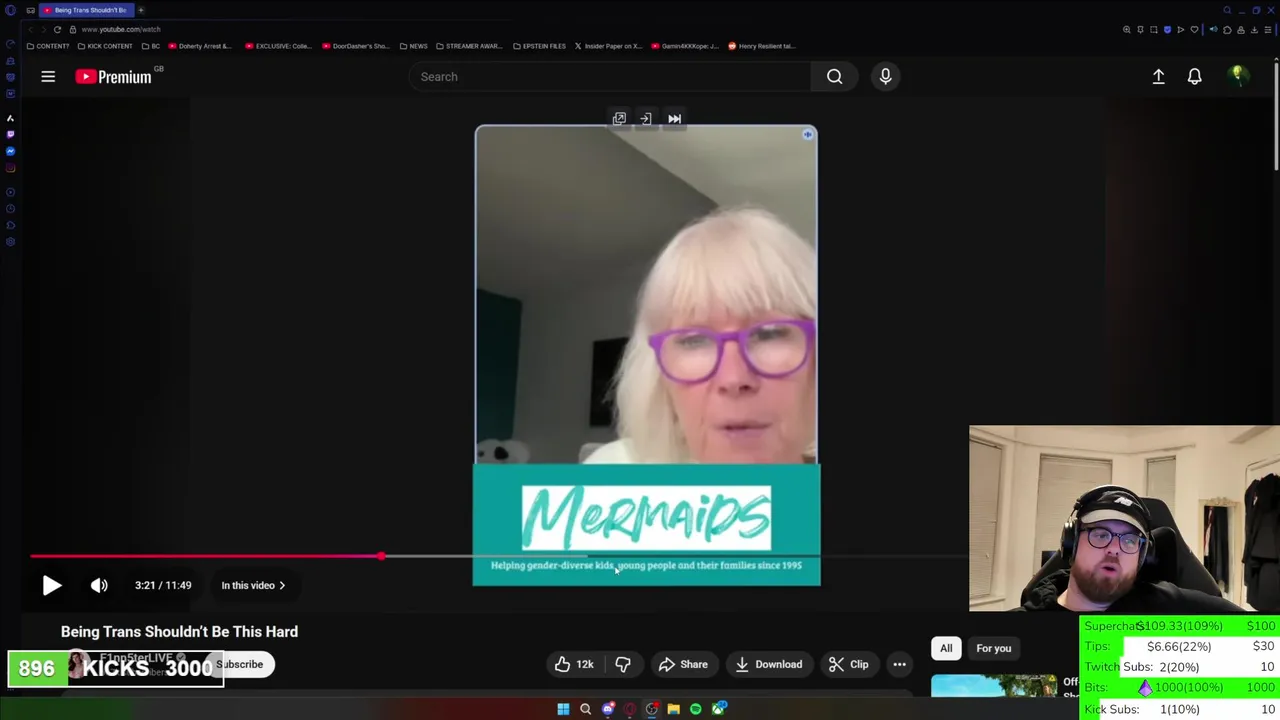Select the All filter chip
1280x720 pixels.
tap(946, 648)
